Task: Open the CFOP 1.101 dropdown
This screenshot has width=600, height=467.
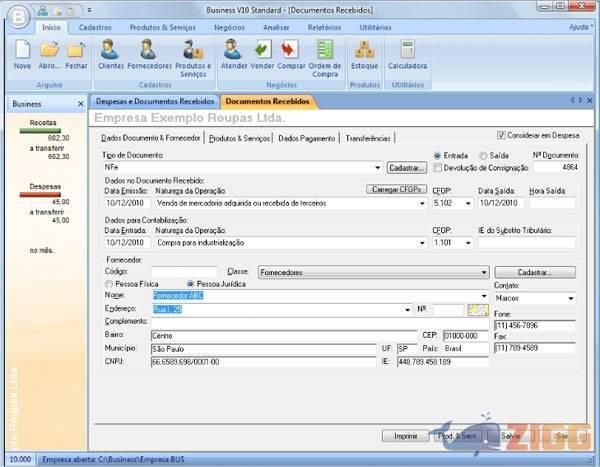Action: click(468, 243)
